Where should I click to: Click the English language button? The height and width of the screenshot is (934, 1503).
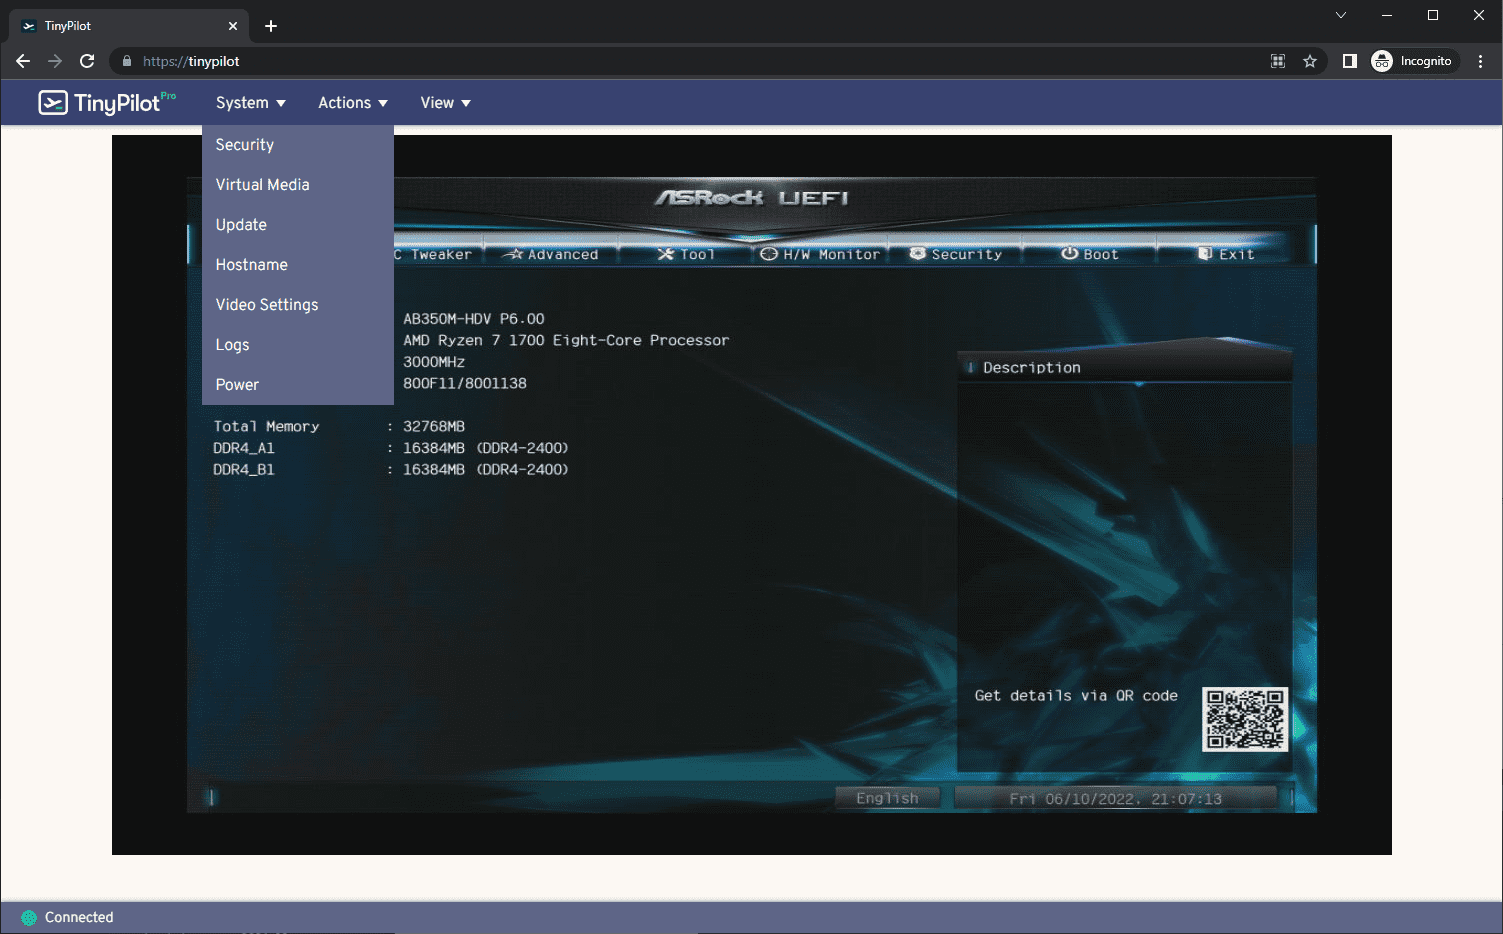(887, 798)
